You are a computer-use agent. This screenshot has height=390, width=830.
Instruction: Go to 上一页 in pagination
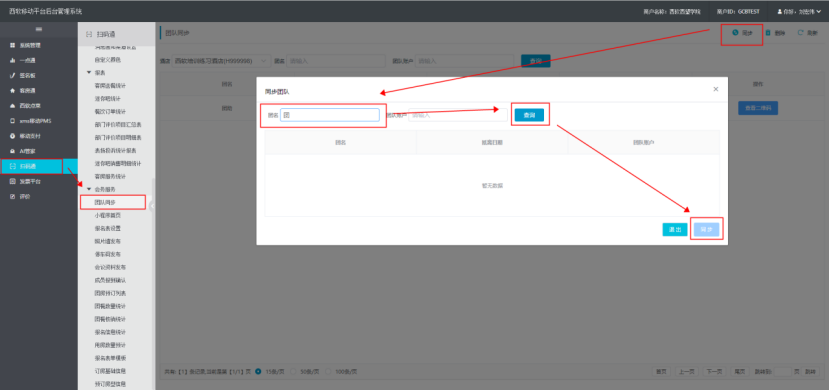[x=686, y=371]
